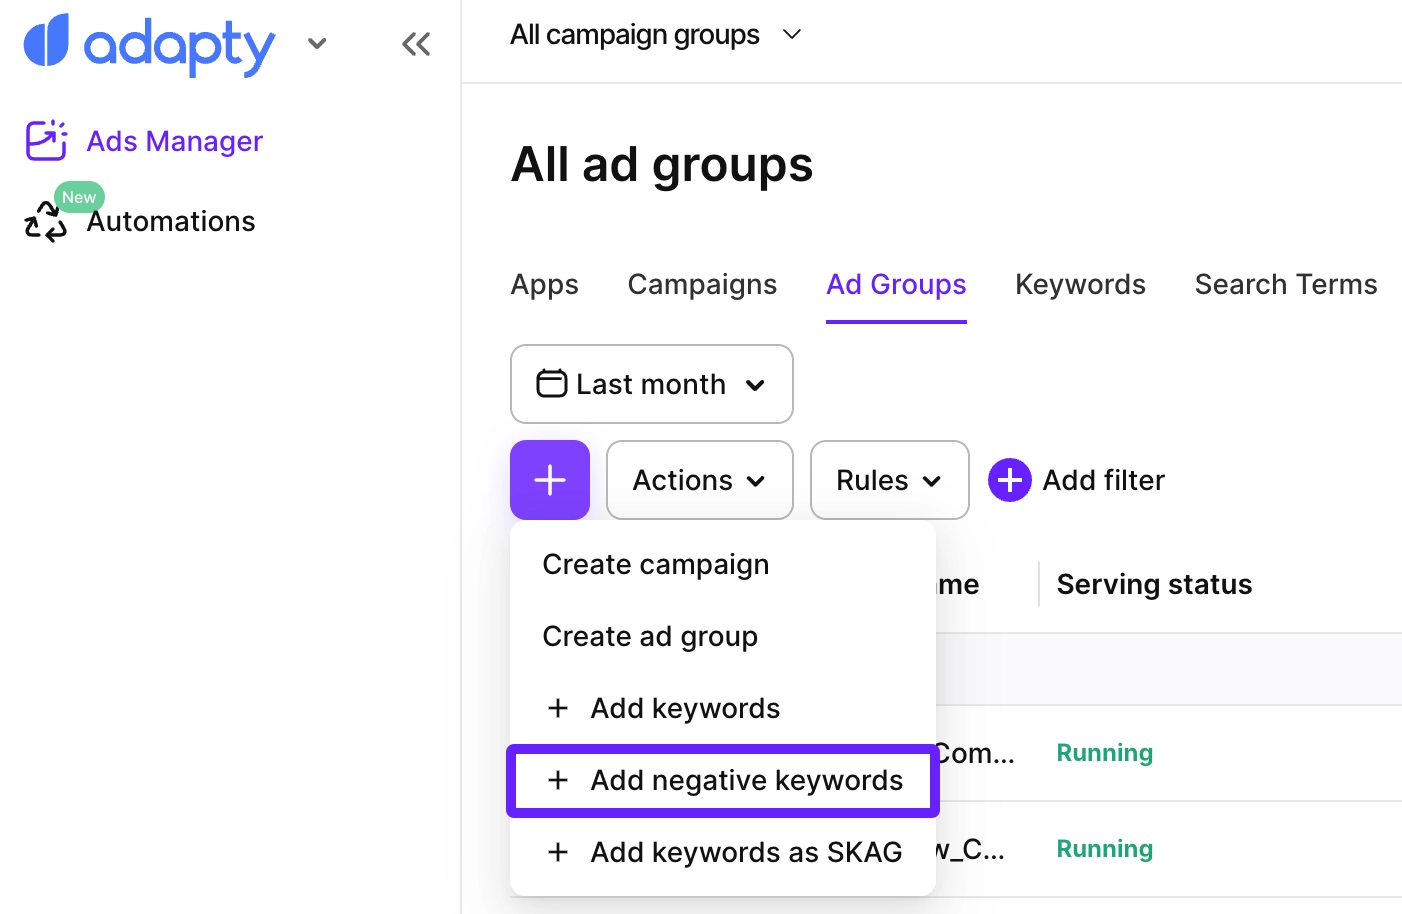Image resolution: width=1402 pixels, height=914 pixels.
Task: Open the Rules dropdown
Action: point(889,480)
